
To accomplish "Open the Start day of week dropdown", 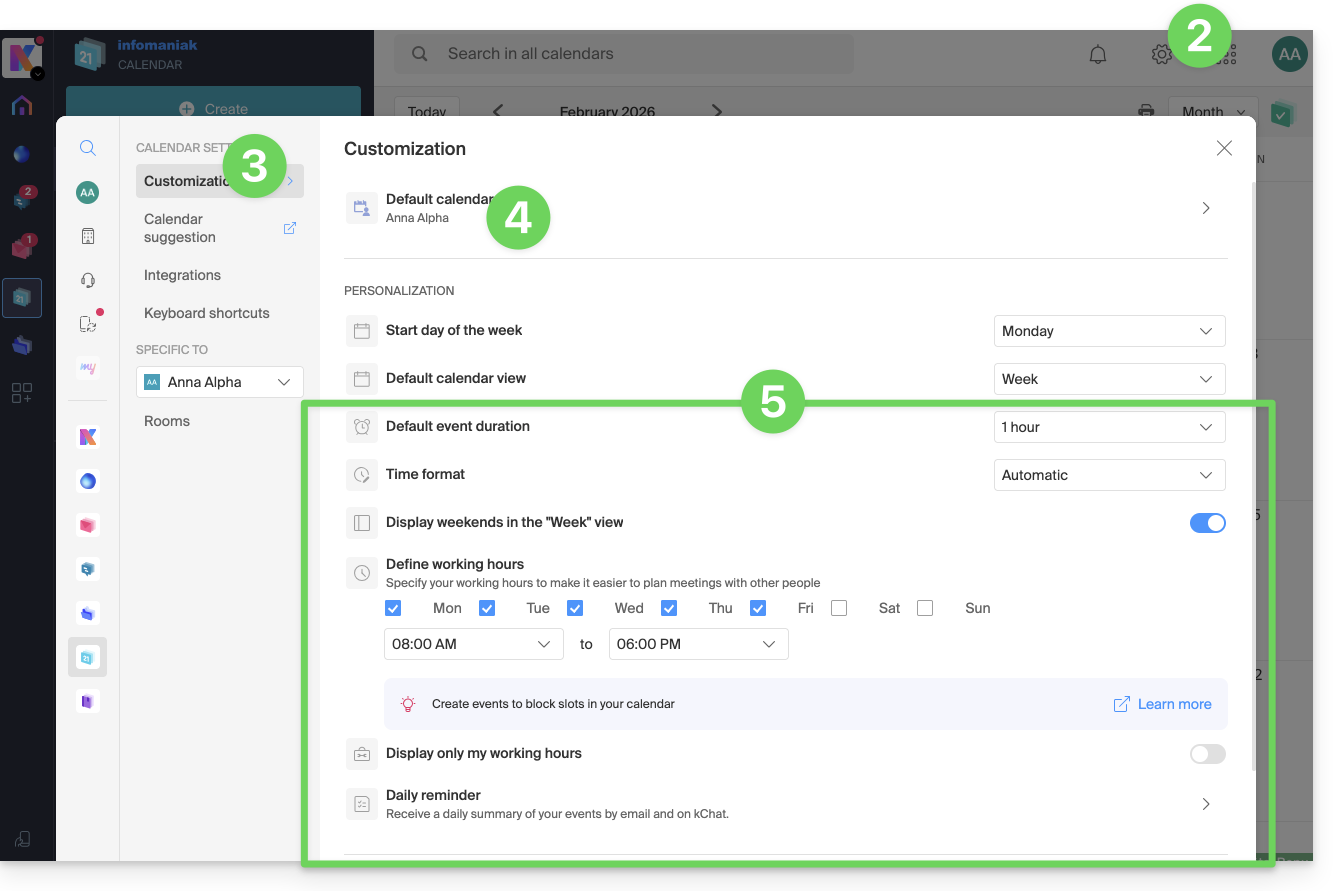I will (x=1109, y=331).
